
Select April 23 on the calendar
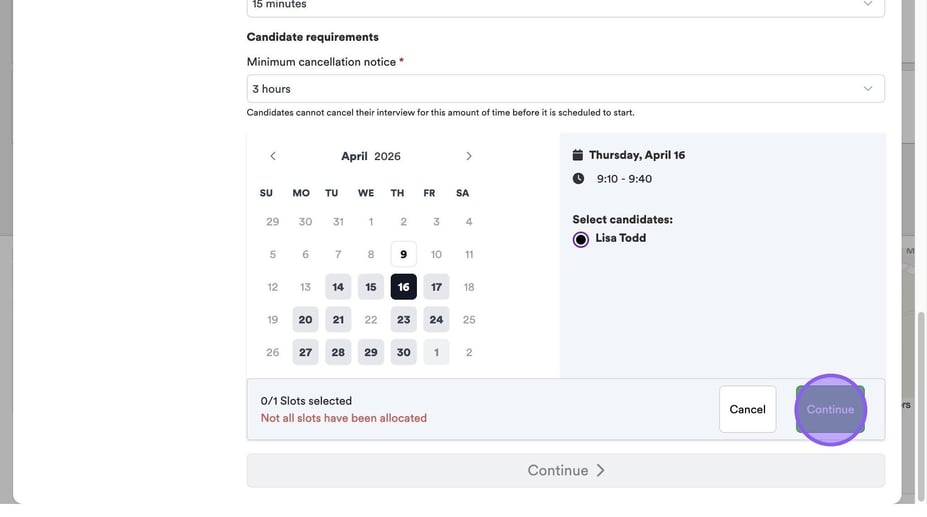click(403, 320)
